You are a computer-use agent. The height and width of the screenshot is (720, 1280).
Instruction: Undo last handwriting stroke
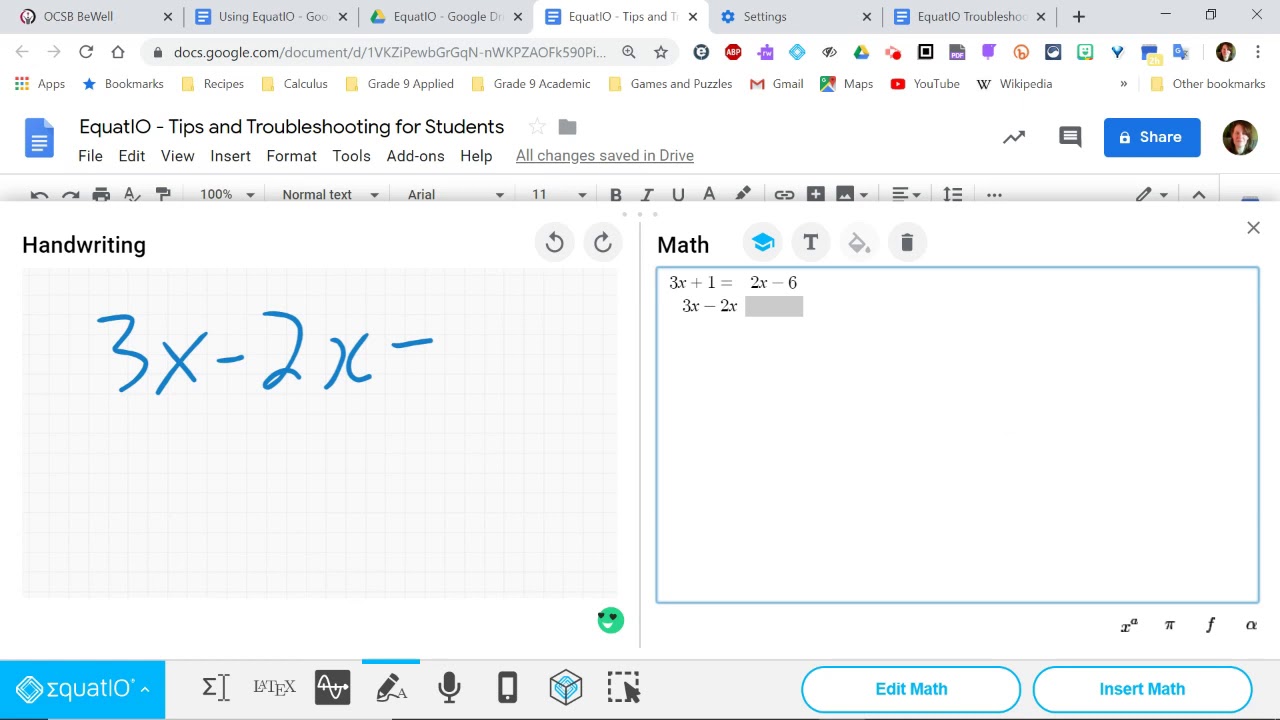(x=555, y=243)
